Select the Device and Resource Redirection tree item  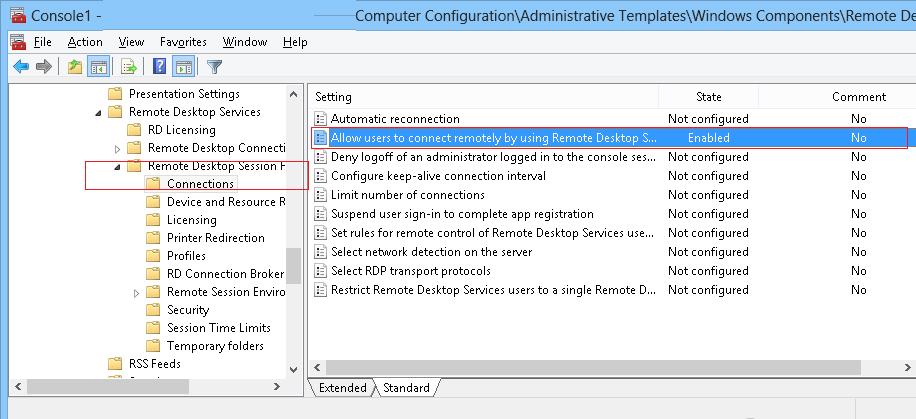(x=225, y=202)
